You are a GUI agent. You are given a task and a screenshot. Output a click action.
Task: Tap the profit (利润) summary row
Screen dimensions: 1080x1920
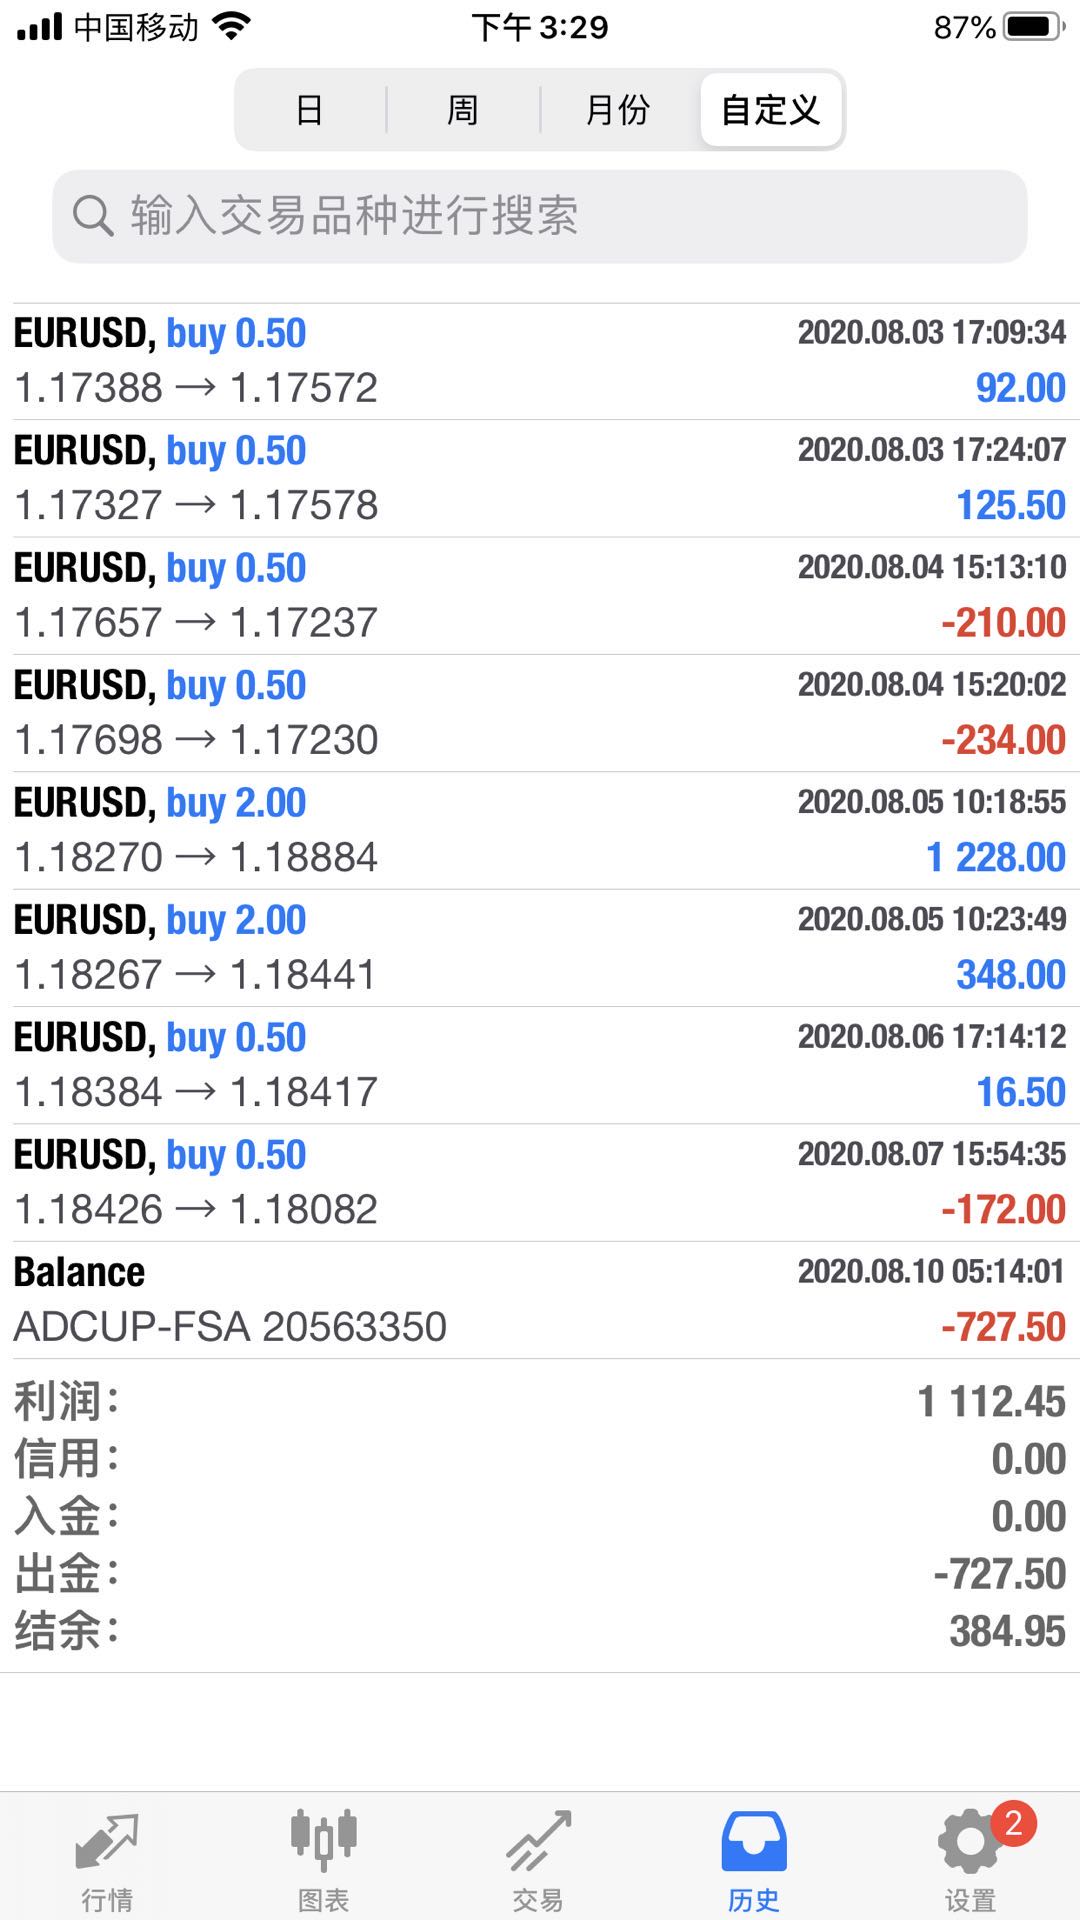540,1402
